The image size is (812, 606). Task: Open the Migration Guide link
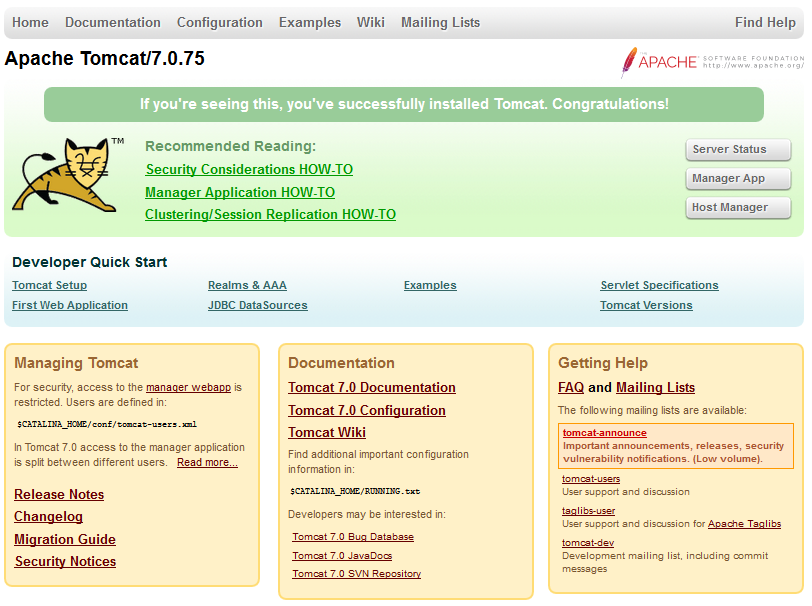[x=65, y=540]
